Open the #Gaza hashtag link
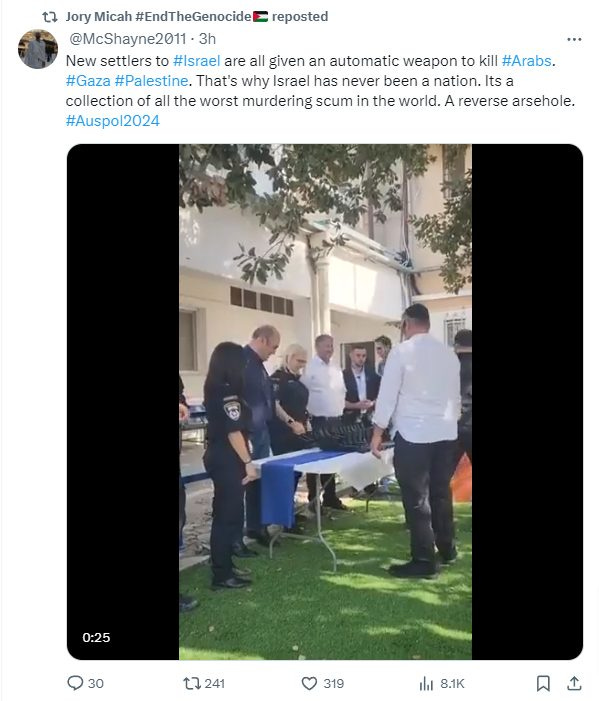Image resolution: width=599 pixels, height=701 pixels. [88, 81]
